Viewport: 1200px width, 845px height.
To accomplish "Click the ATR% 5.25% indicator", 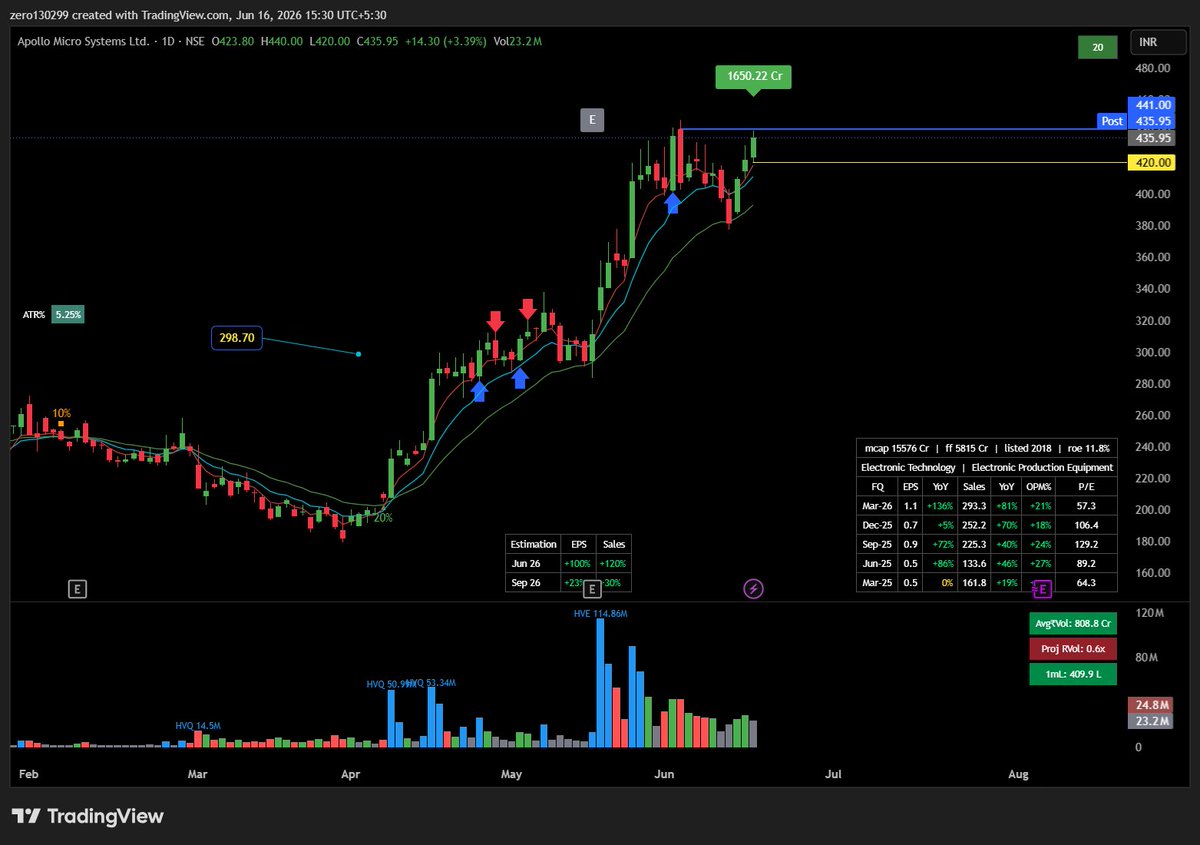I will pyautogui.click(x=53, y=314).
